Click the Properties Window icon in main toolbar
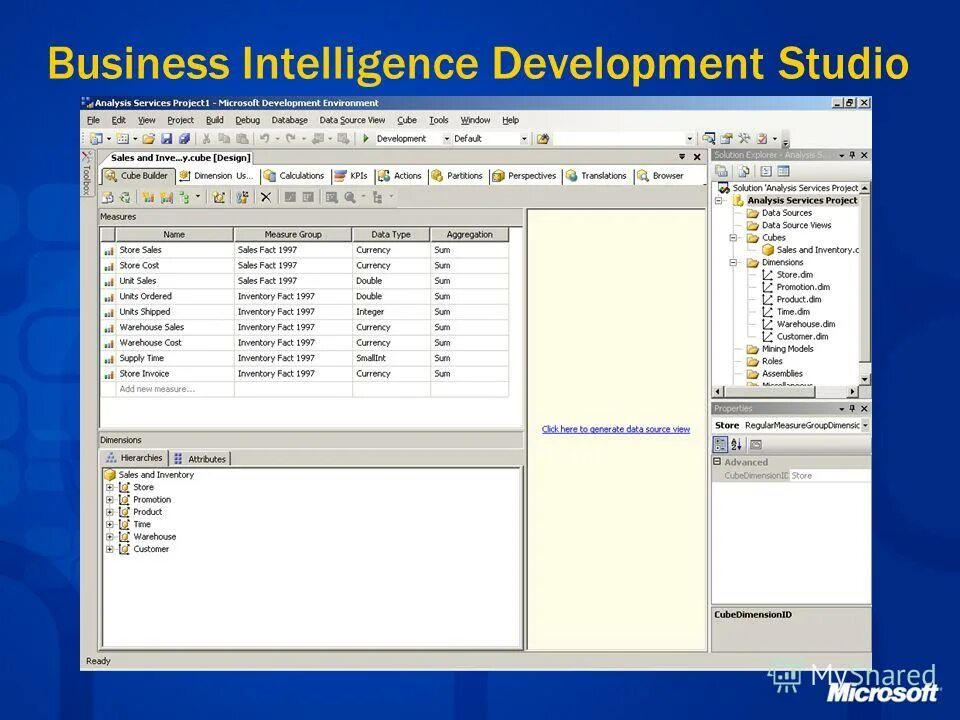Image resolution: width=960 pixels, height=720 pixels. pos(727,138)
